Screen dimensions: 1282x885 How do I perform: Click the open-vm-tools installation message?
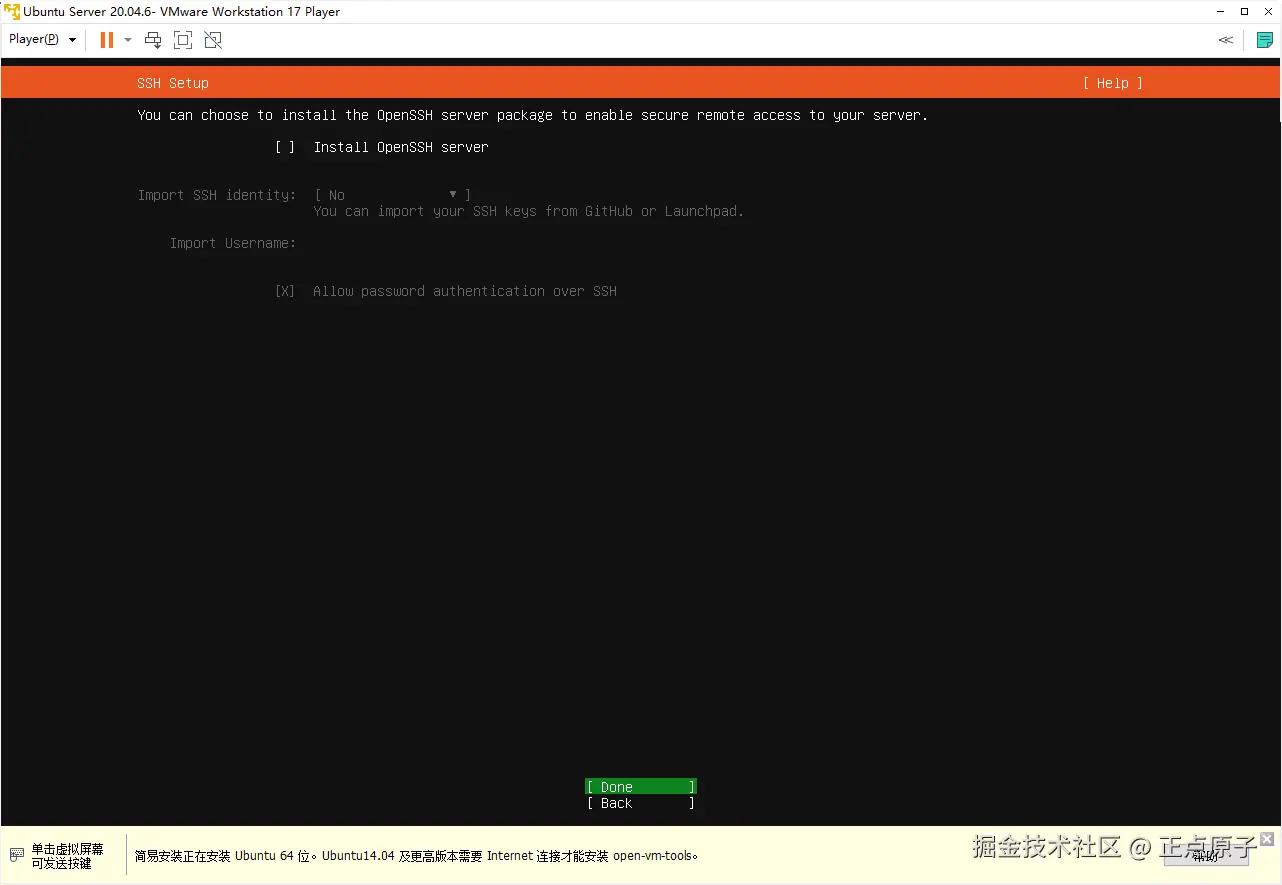pyautogui.click(x=417, y=856)
